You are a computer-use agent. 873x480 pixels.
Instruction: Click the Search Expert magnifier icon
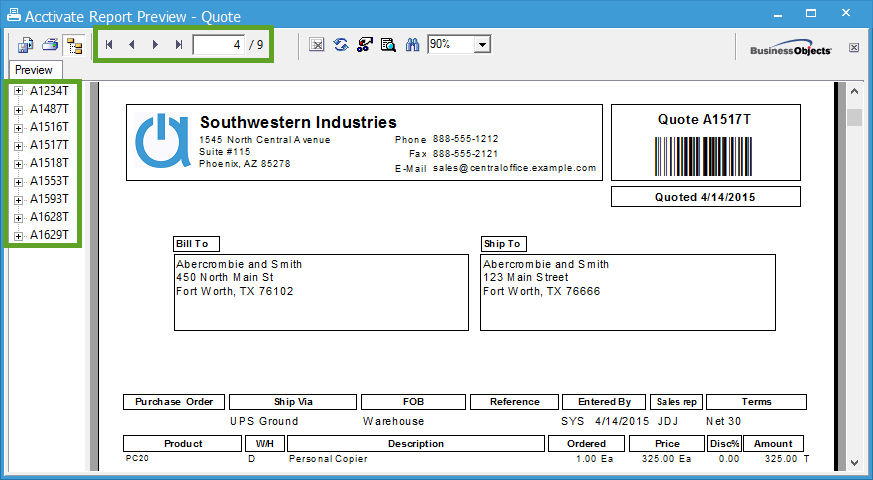pos(388,45)
